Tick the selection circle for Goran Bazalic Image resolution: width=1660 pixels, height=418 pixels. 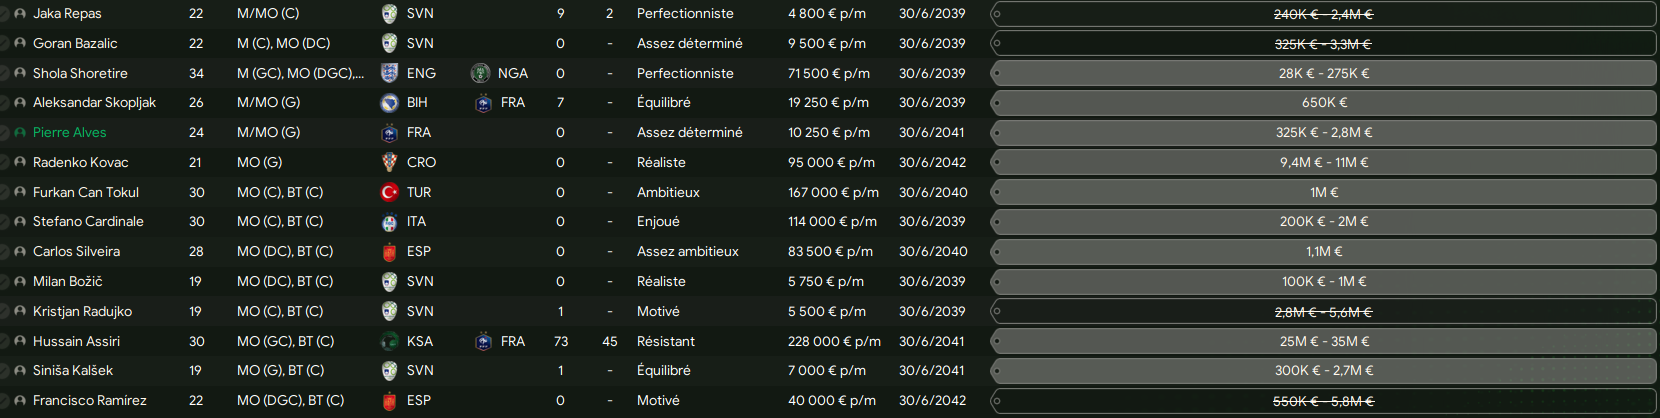pos(4,44)
